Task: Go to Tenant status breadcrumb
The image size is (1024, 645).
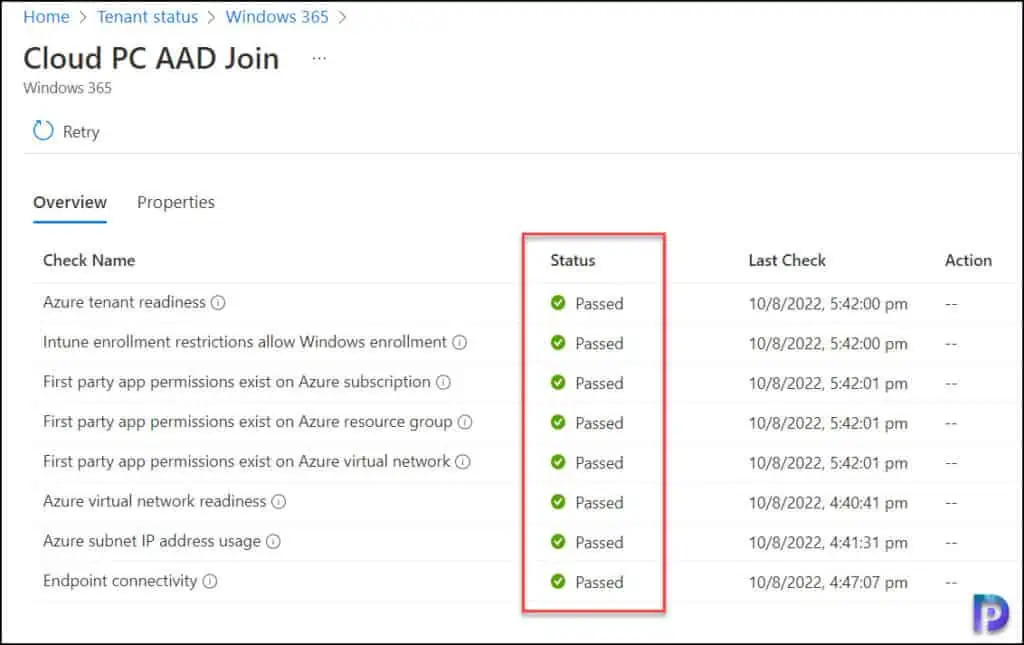Action: 148,16
